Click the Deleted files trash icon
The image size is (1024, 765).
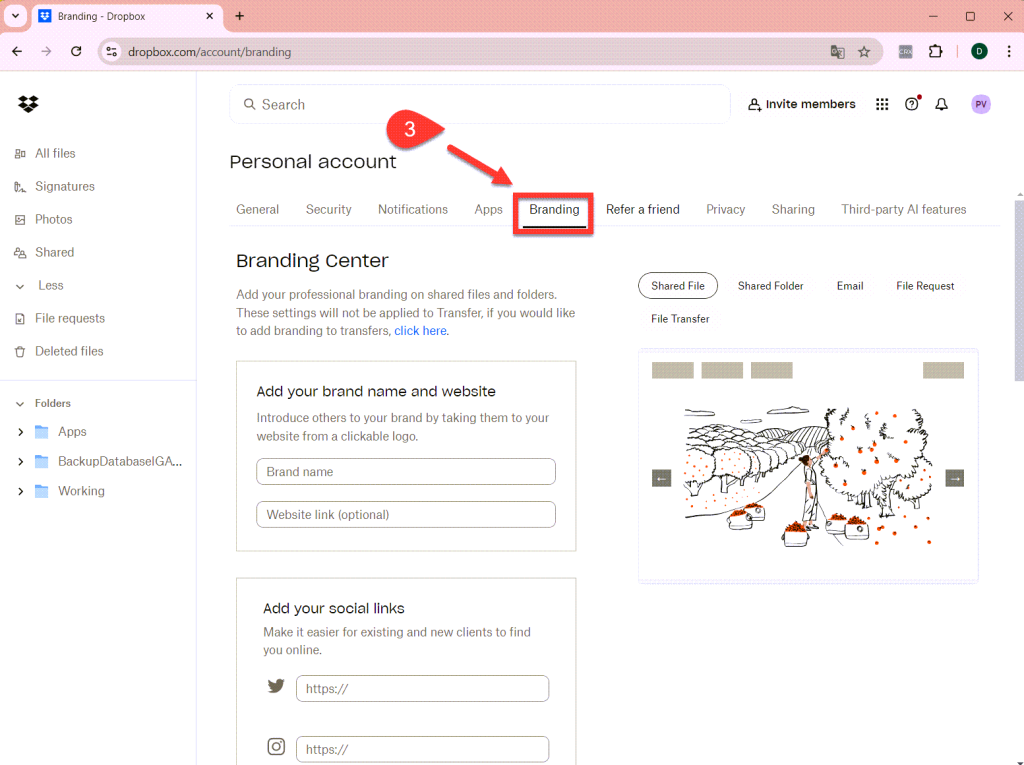20,351
